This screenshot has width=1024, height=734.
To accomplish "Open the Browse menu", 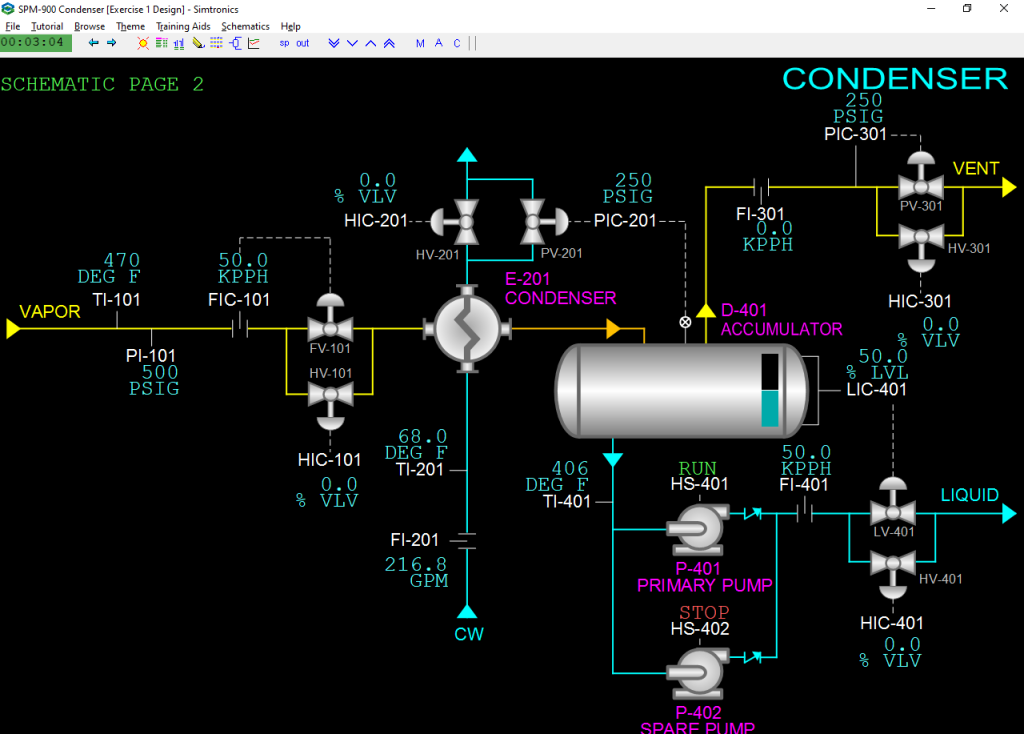I will click(89, 26).
